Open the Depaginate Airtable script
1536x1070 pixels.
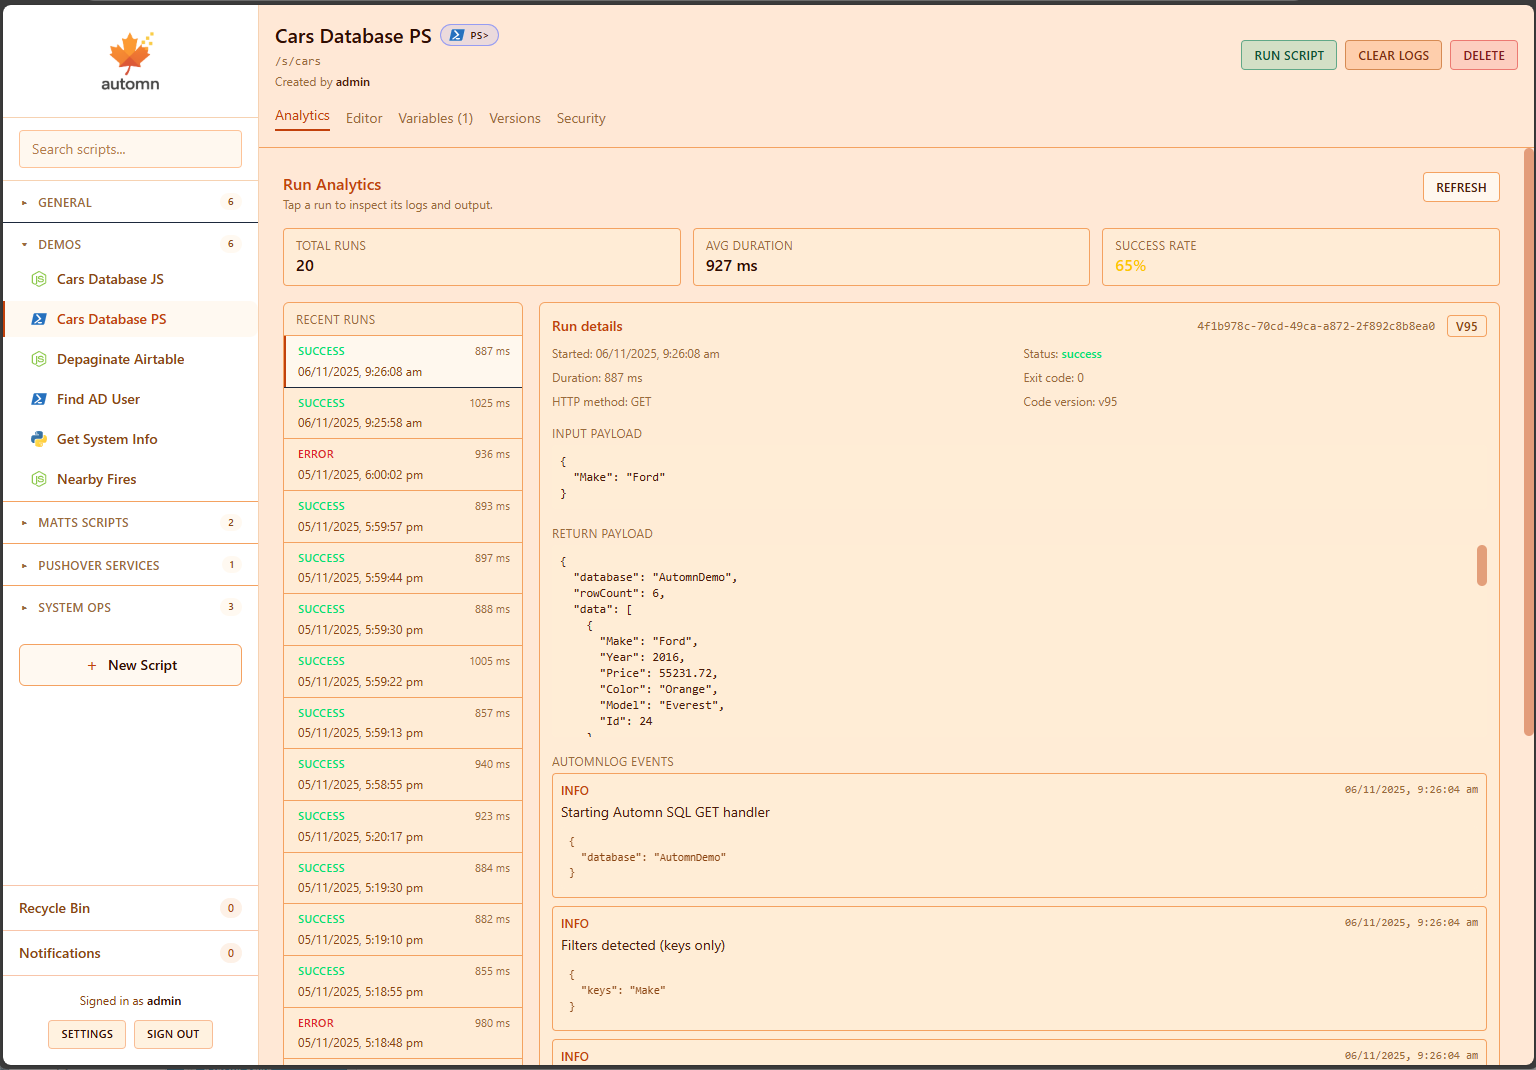pyautogui.click(x=130, y=359)
